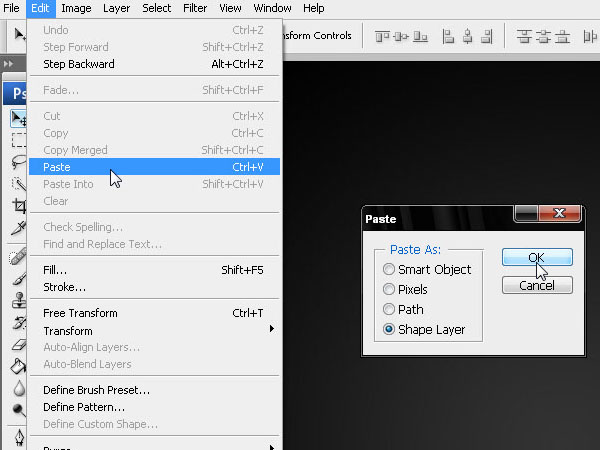This screenshot has width=600, height=450.
Task: Select the Move tool in the toolbox
Action: coord(18,118)
